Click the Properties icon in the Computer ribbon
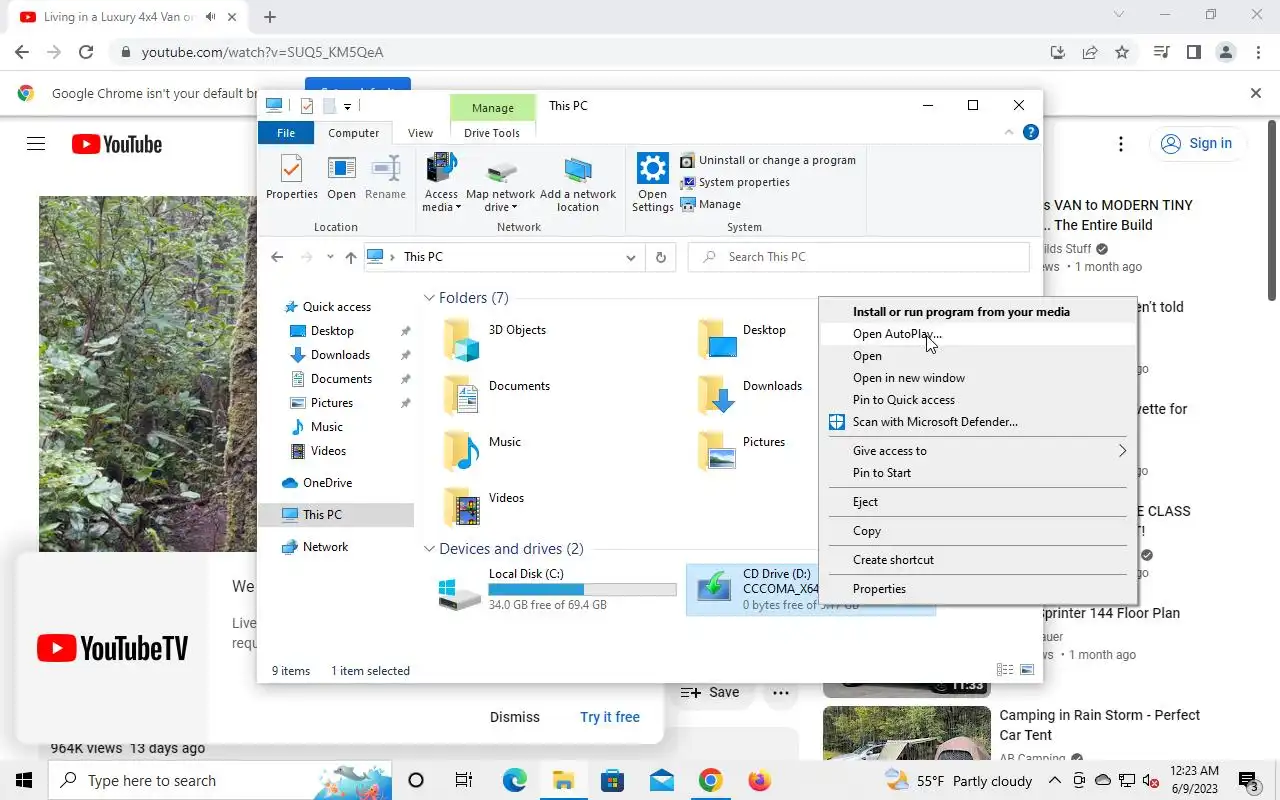 [291, 178]
